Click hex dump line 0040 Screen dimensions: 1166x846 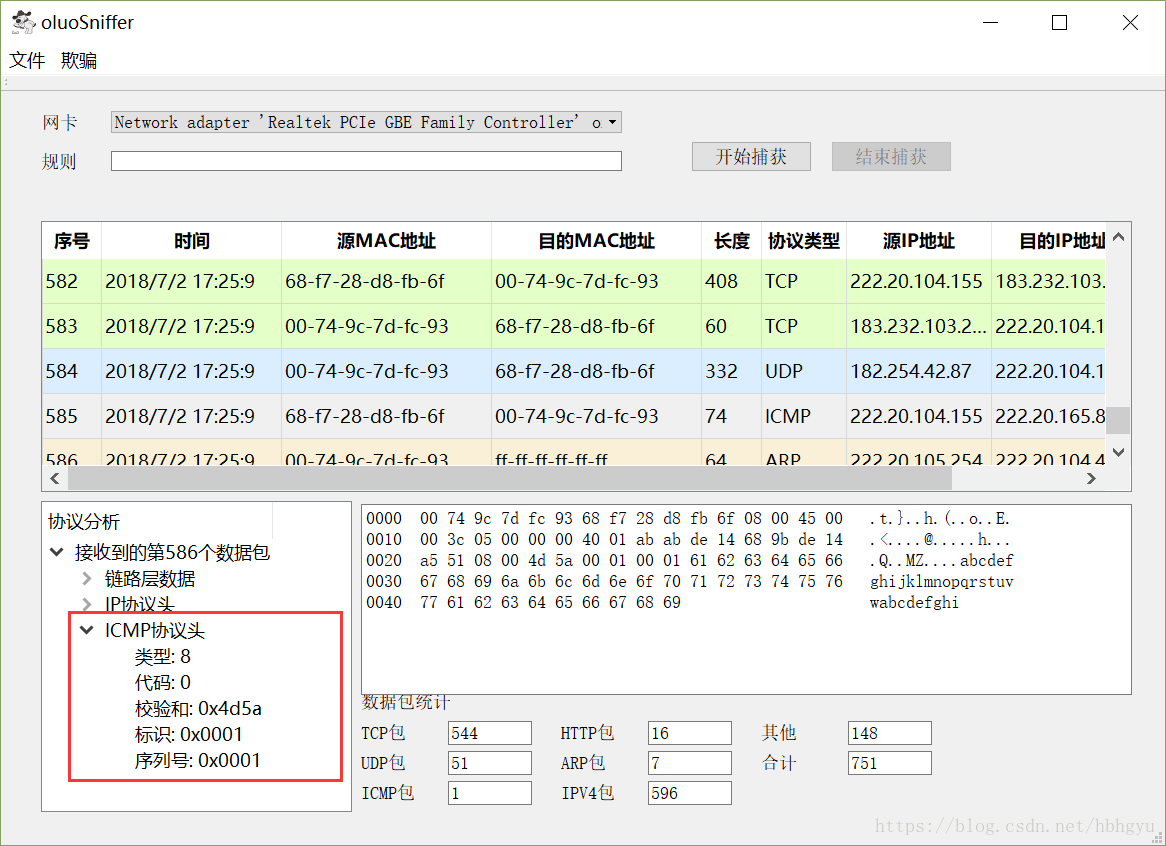(x=662, y=602)
